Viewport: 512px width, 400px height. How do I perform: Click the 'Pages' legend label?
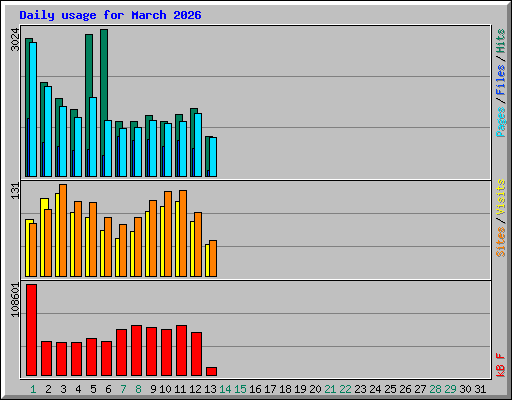tap(501, 122)
